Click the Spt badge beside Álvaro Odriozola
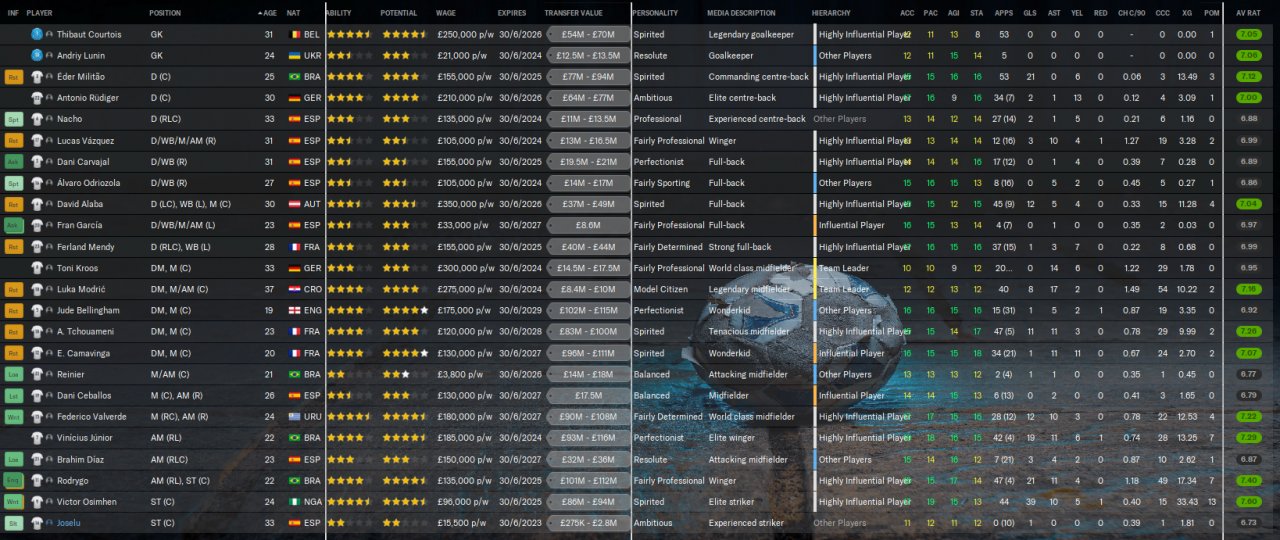The height and width of the screenshot is (540, 1280). pyautogui.click(x=14, y=183)
